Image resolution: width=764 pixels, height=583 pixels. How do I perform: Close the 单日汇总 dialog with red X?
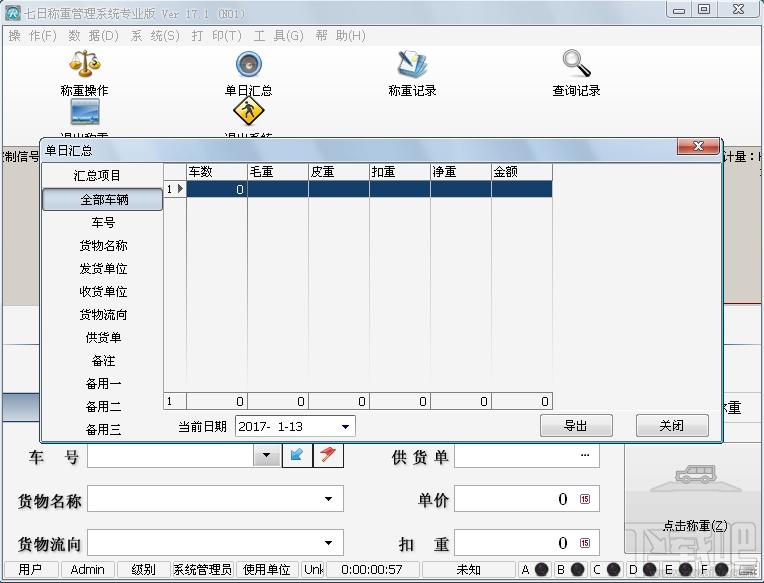[x=698, y=146]
